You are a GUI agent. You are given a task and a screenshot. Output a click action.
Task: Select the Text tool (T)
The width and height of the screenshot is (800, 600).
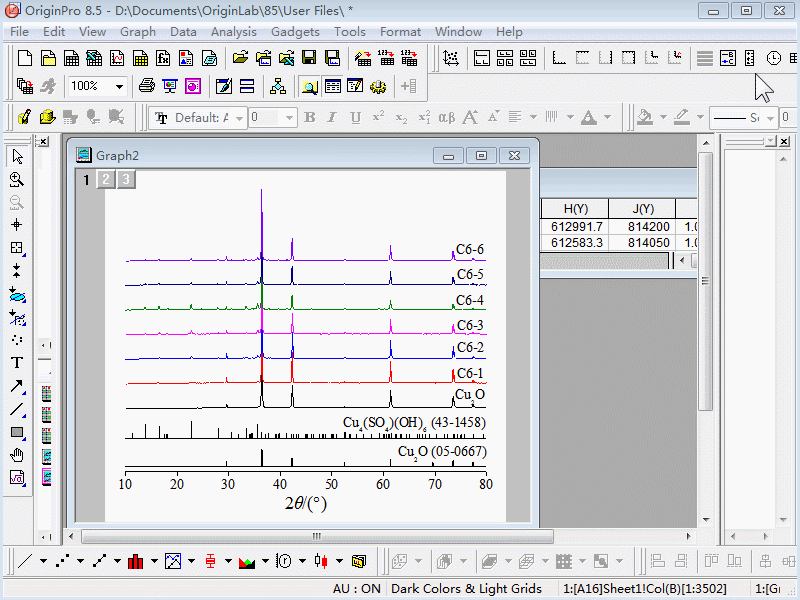[17, 362]
